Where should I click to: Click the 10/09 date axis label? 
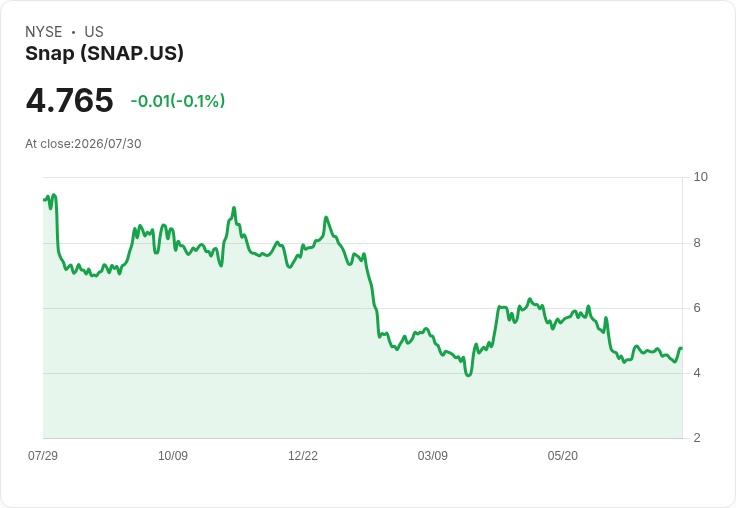(x=173, y=455)
